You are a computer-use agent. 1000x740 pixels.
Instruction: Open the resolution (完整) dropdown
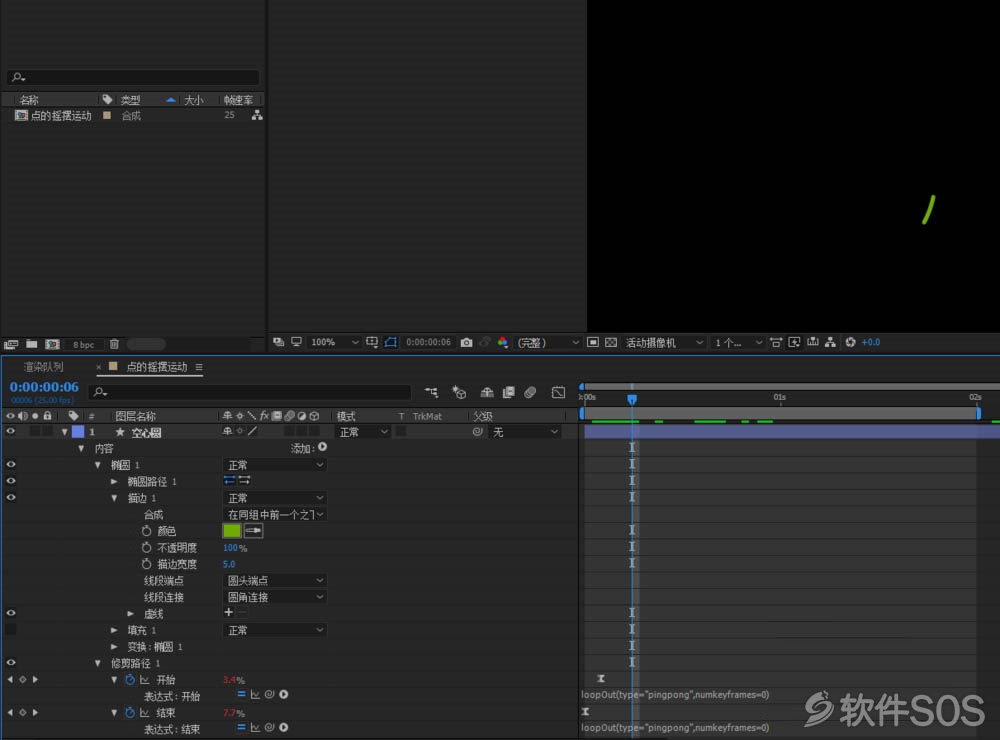tap(547, 343)
